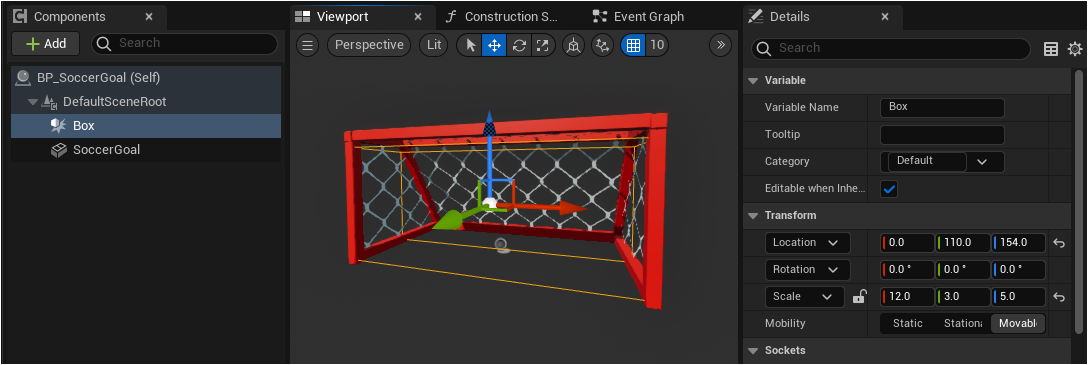The height and width of the screenshot is (365, 1088).
Task: Set Mobility to Static
Action: tap(908, 323)
